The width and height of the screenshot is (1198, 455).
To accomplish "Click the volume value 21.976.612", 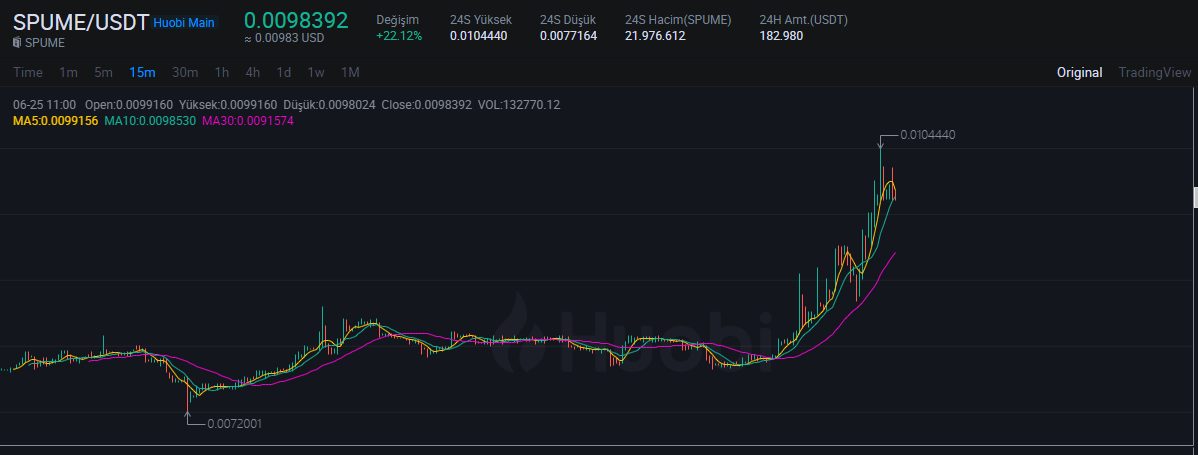I will tap(655, 35).
